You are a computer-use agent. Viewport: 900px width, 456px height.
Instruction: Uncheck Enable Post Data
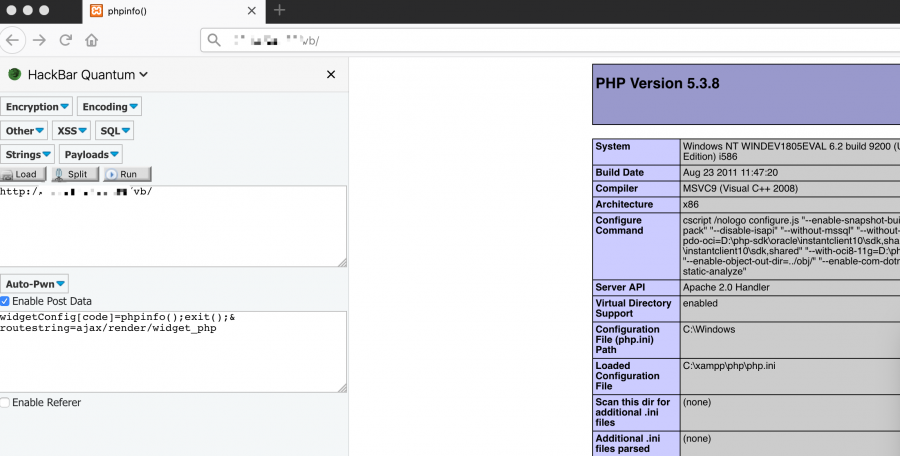6,301
